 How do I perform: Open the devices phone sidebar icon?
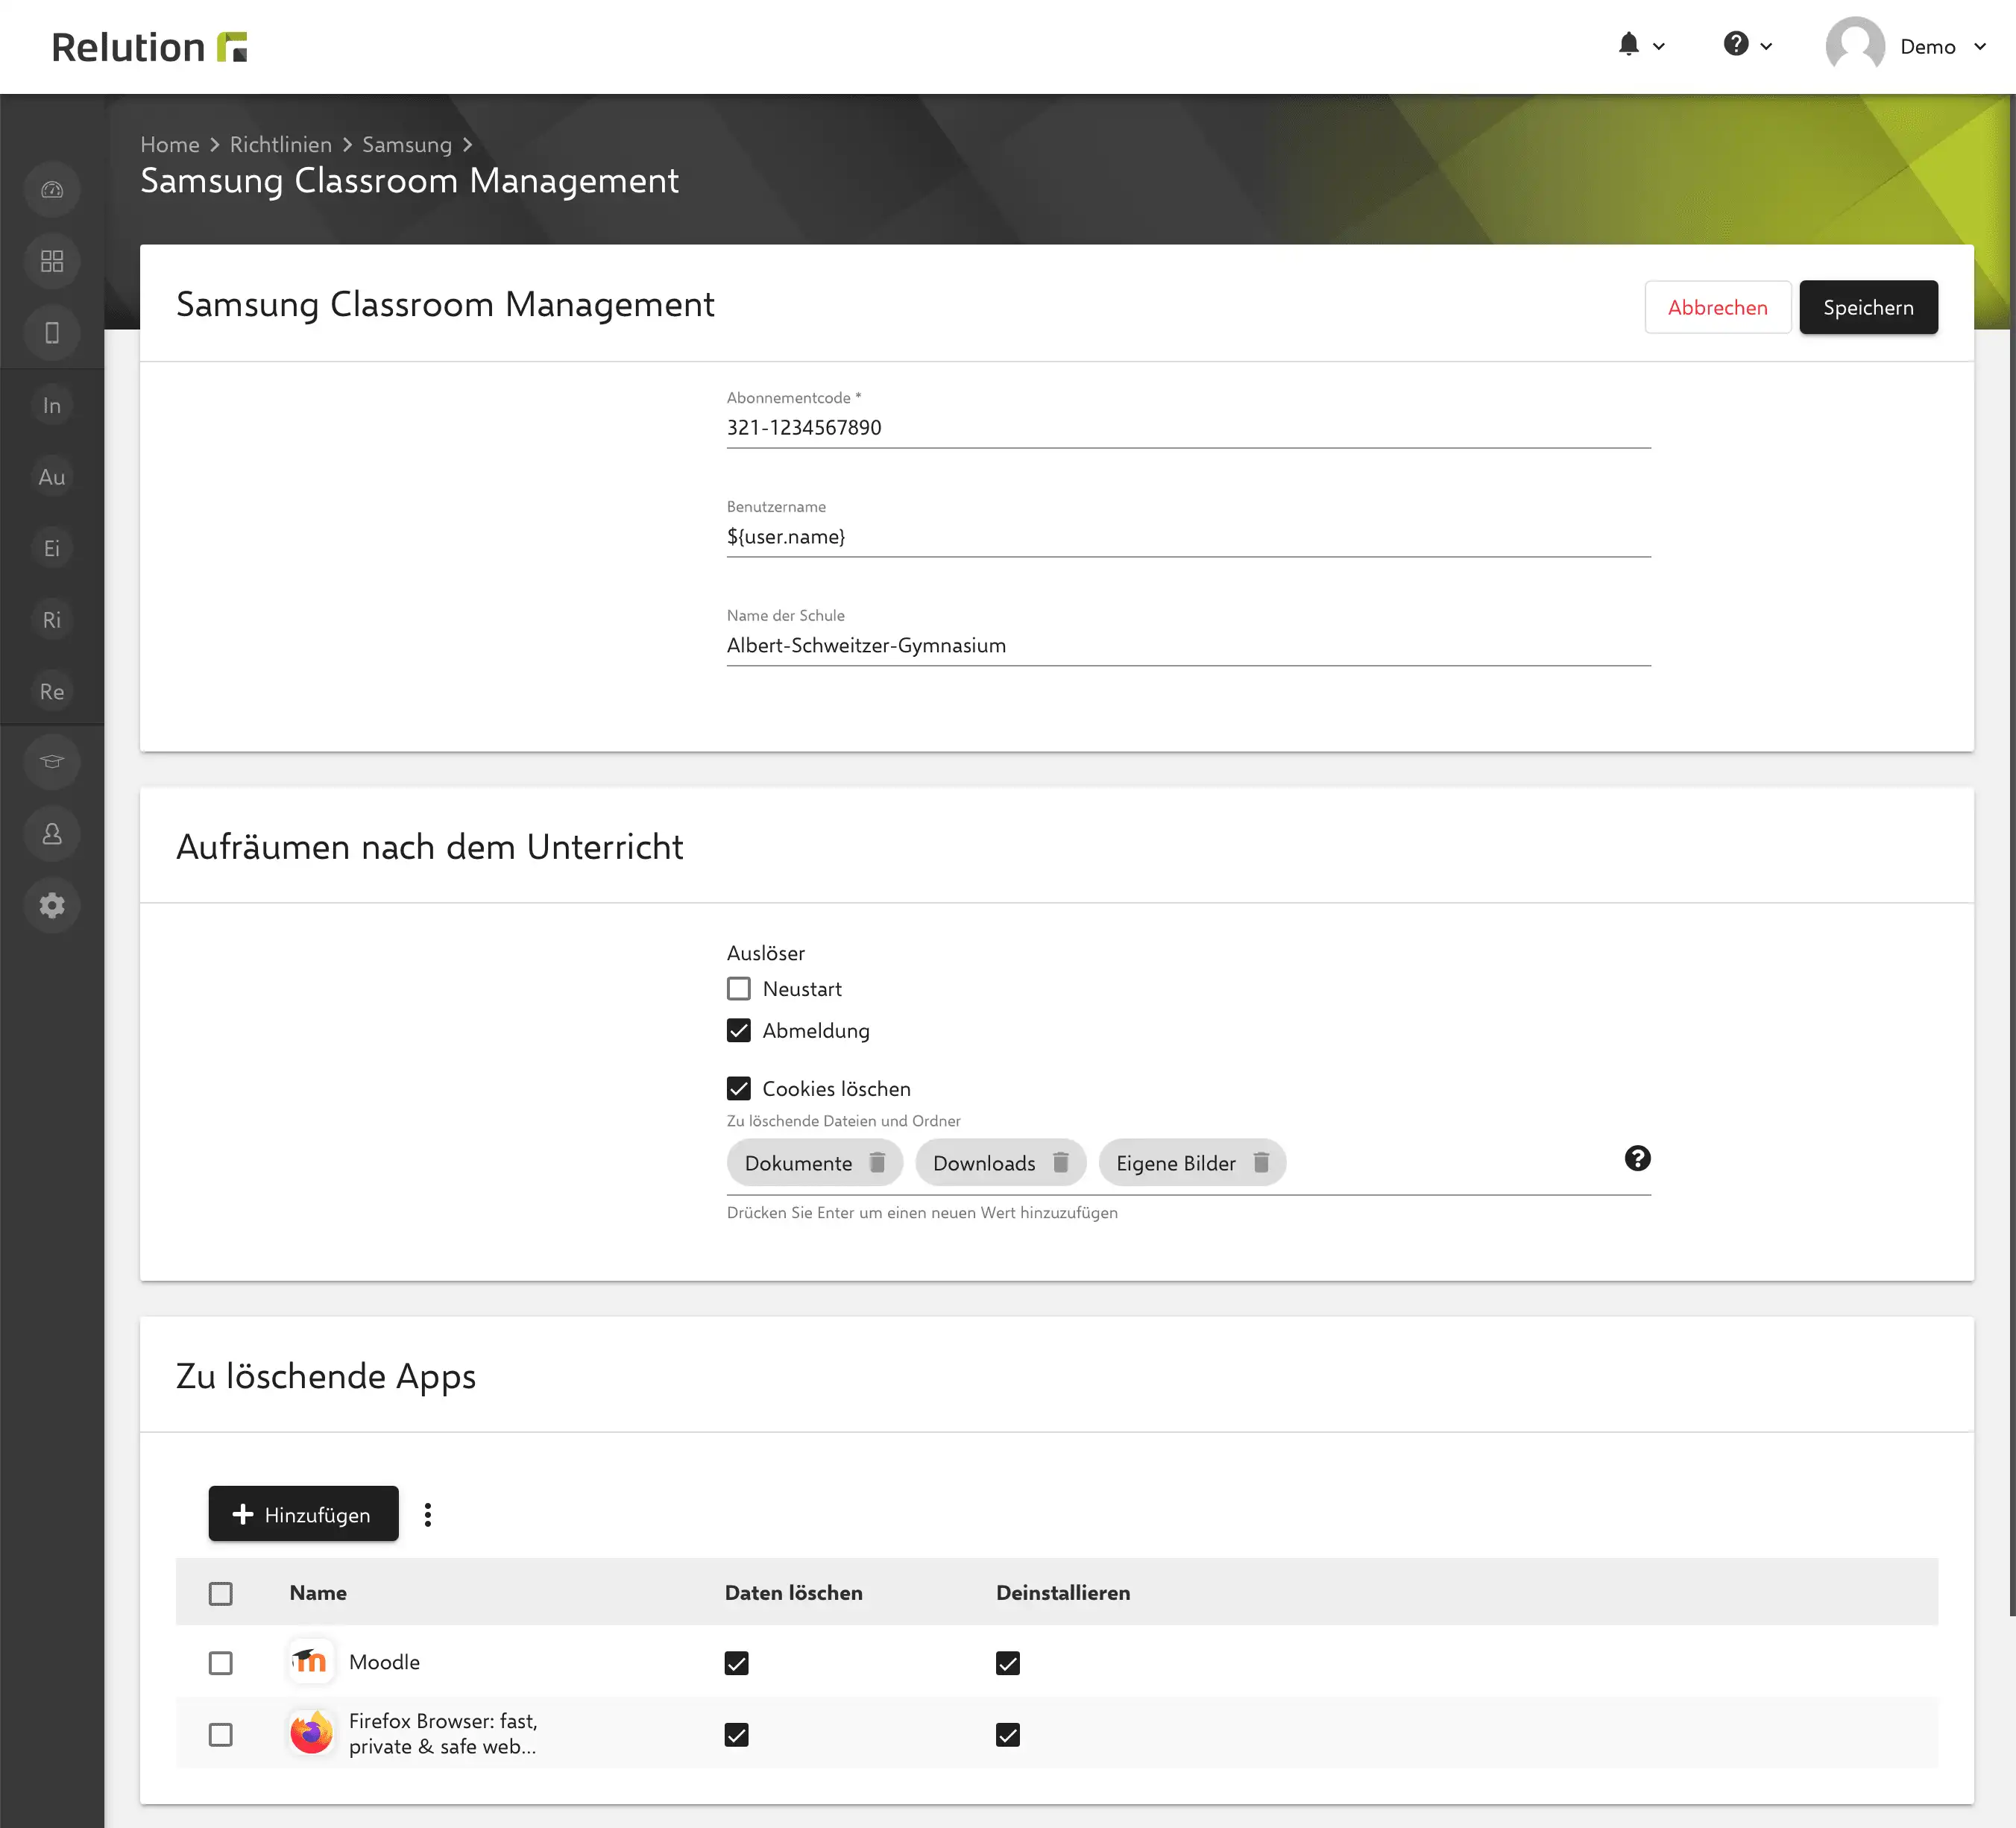[x=52, y=333]
